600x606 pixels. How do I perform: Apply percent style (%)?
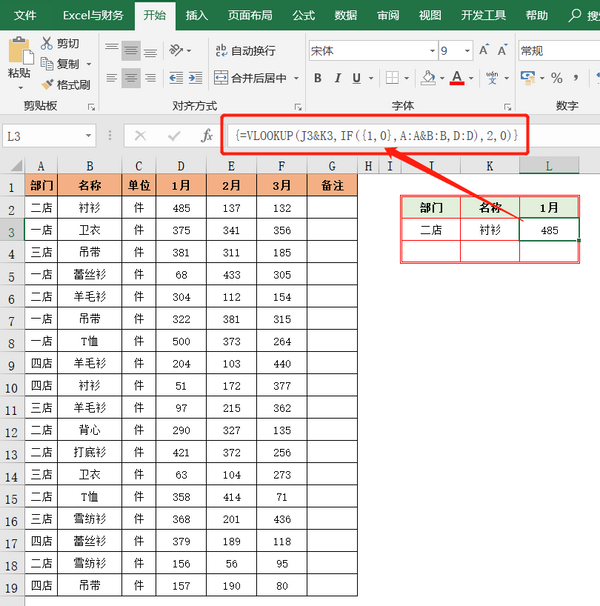point(557,78)
